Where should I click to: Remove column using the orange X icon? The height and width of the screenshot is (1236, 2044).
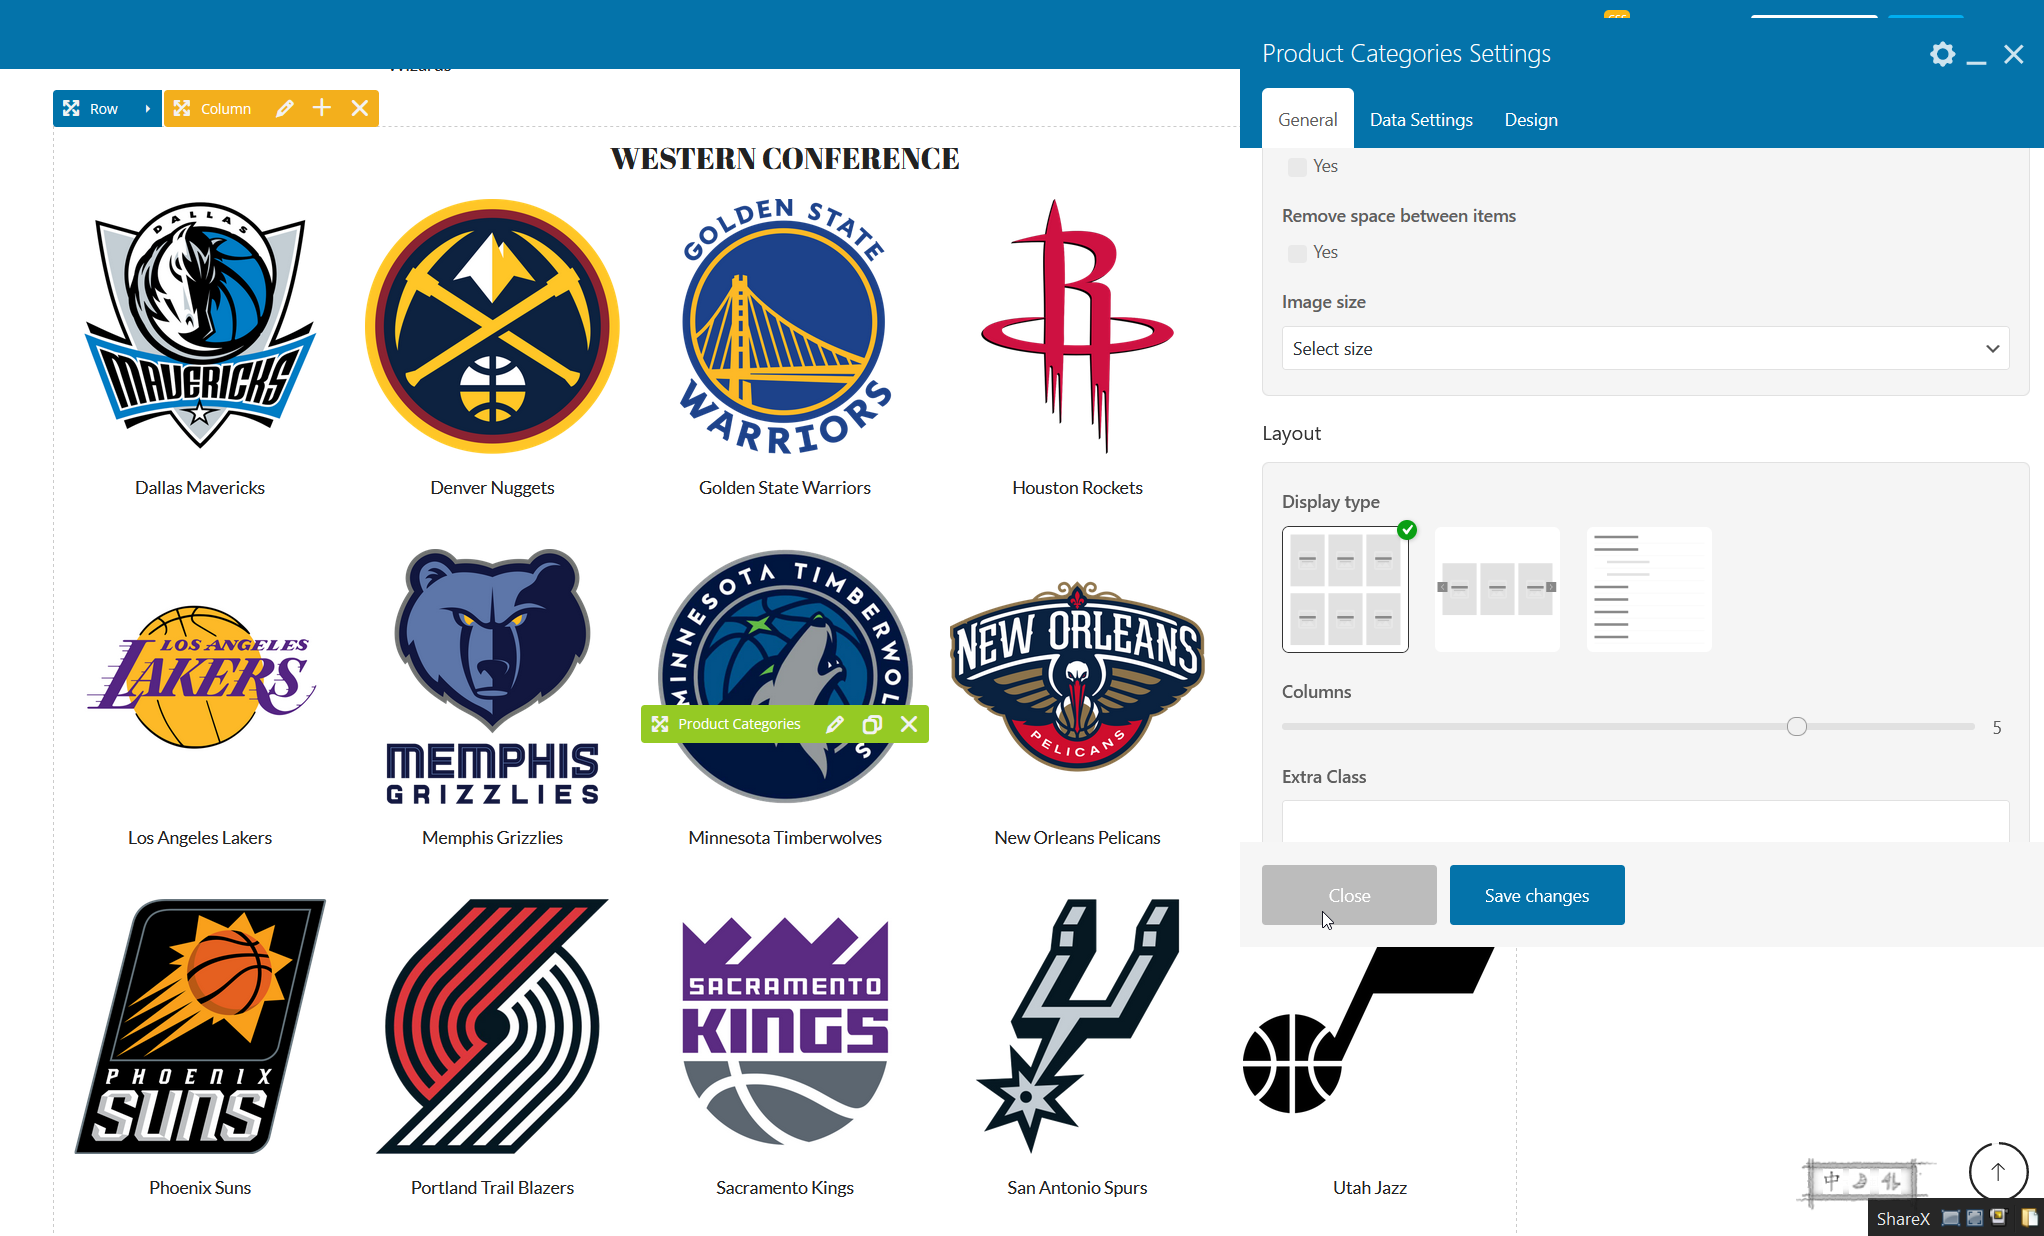click(x=360, y=108)
